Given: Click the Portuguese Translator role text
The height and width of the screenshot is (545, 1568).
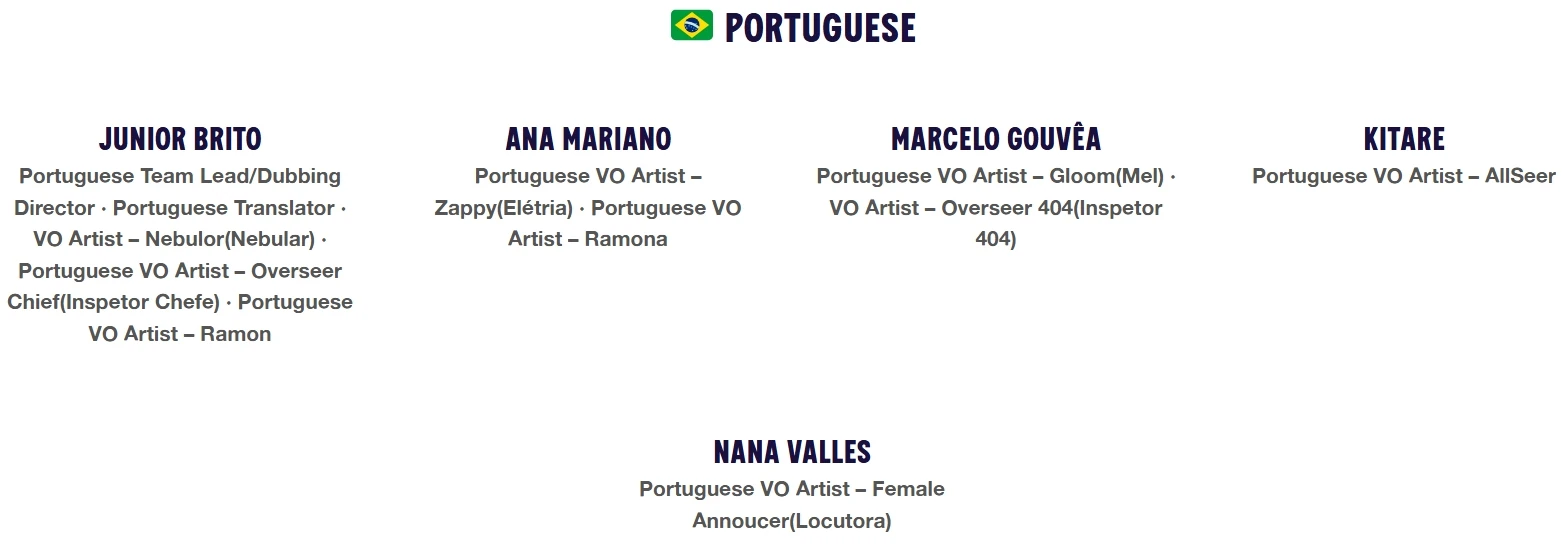Looking at the screenshot, I should pyautogui.click(x=224, y=208).
